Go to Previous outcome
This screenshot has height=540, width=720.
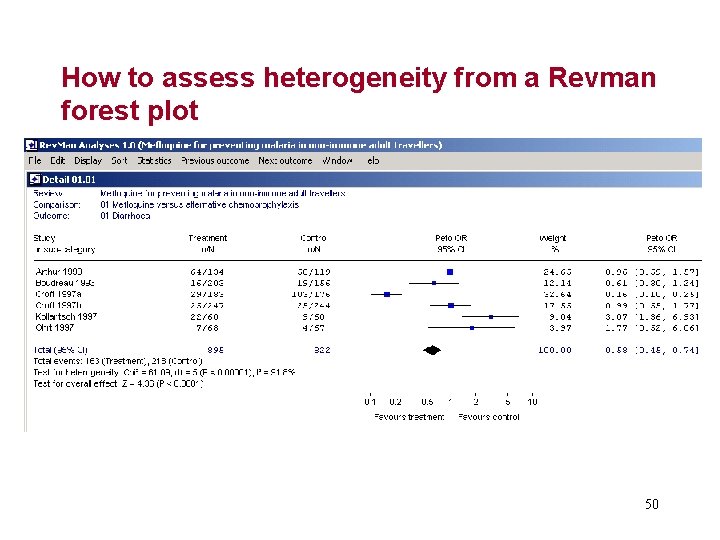point(215,161)
